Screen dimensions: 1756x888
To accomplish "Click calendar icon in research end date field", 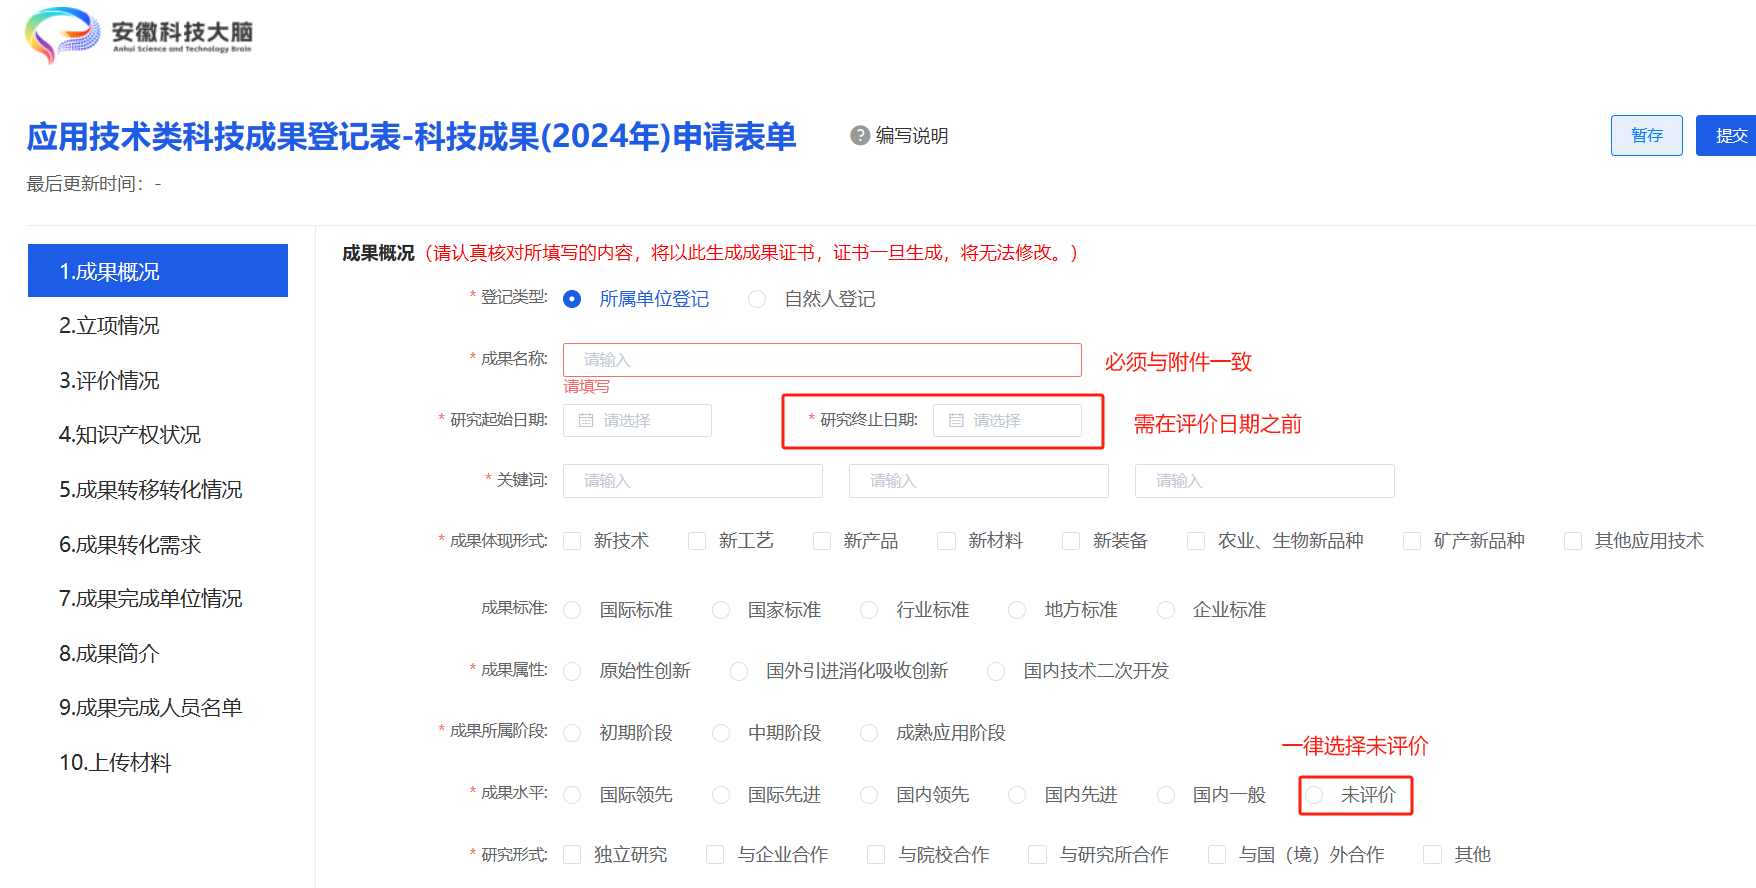I will 956,421.
